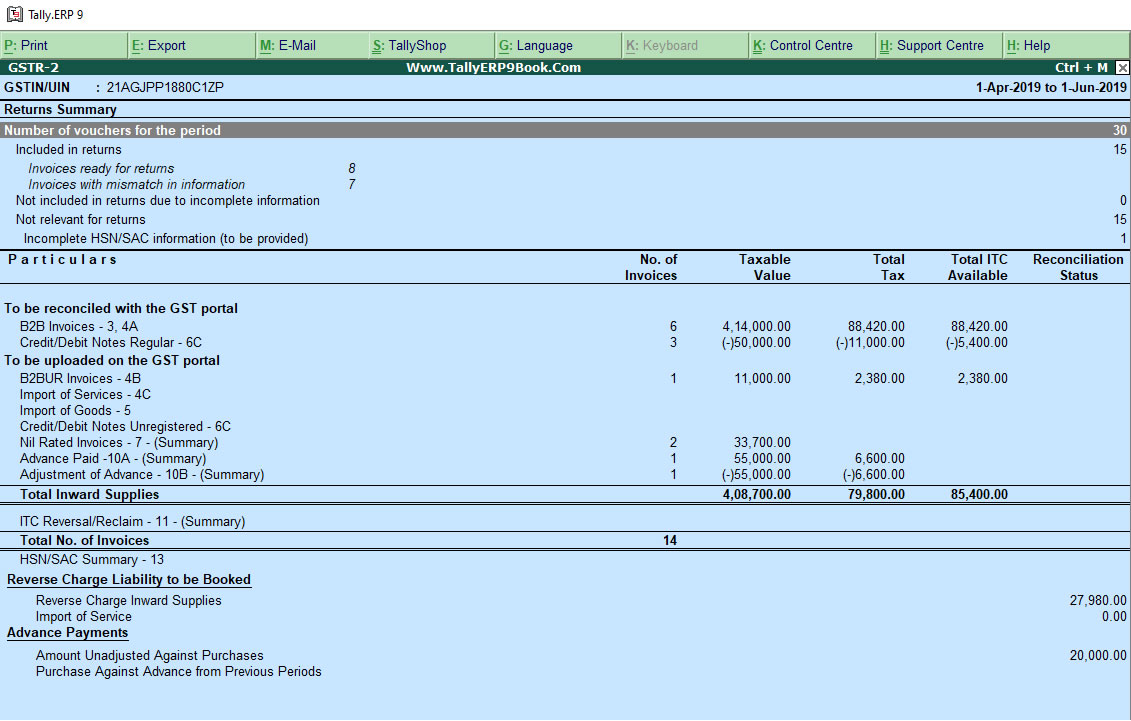Viewport: 1131px width, 721px height.
Task: Click the Taxable Value column header
Action: pyautogui.click(x=765, y=267)
